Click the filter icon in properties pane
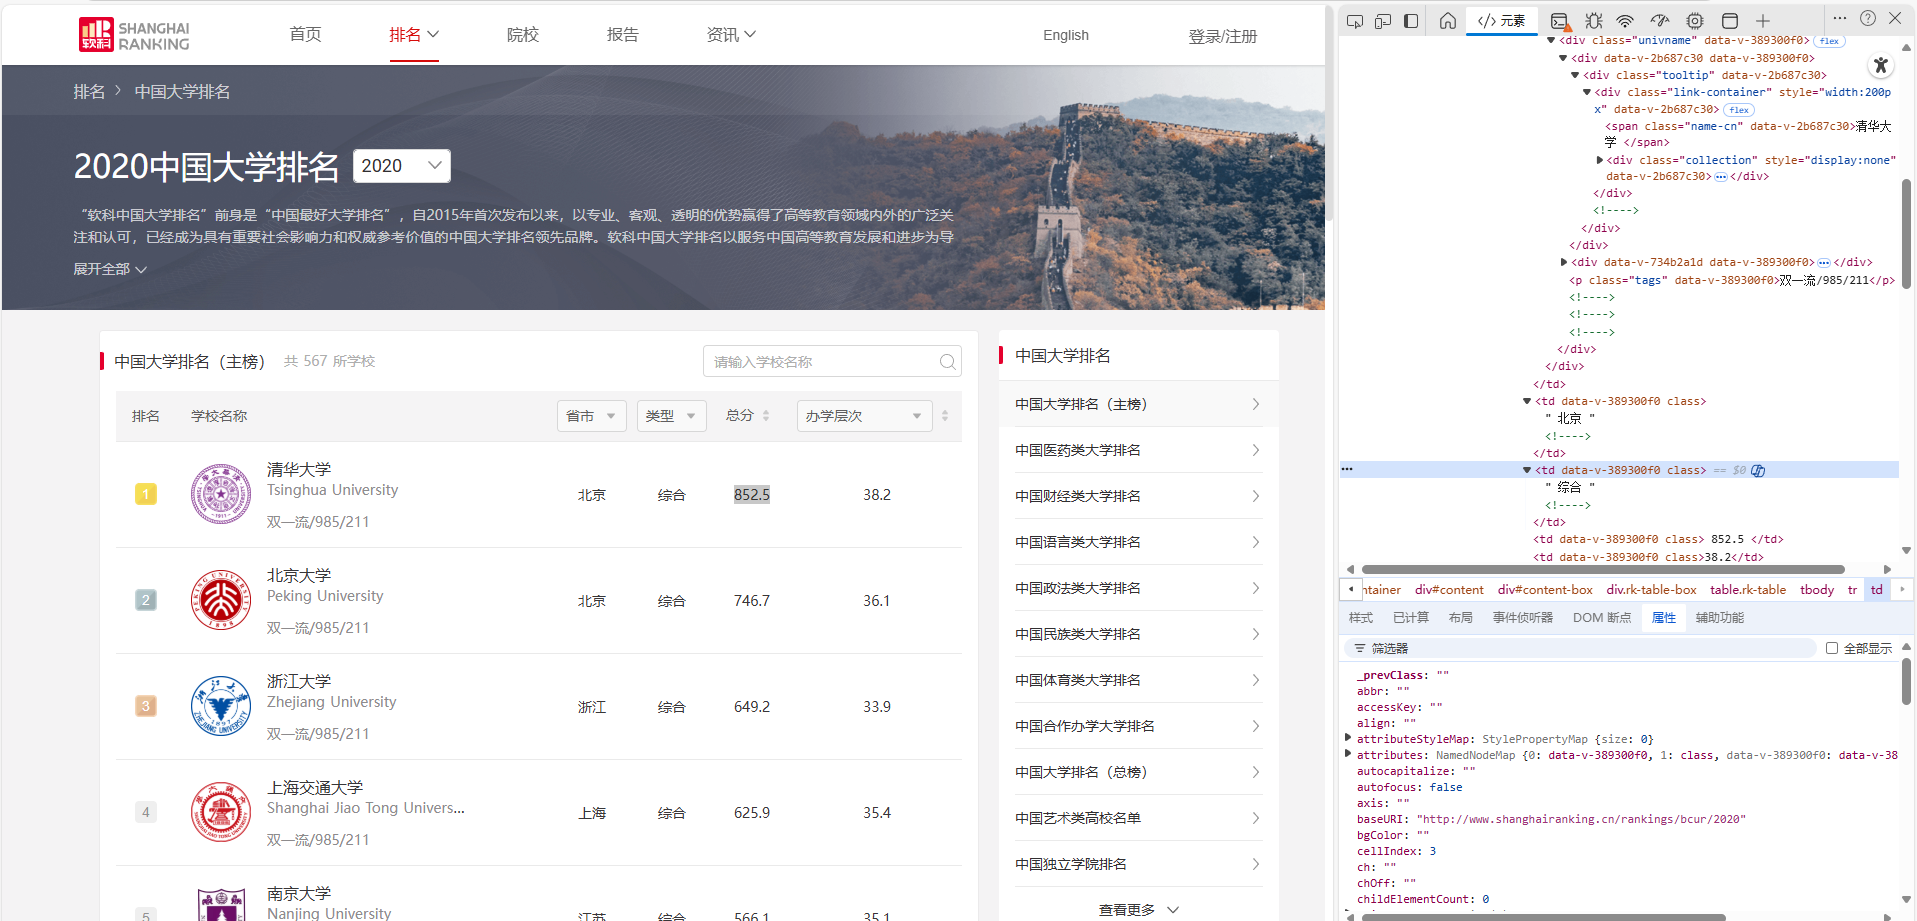Image resolution: width=1917 pixels, height=921 pixels. pos(1360,649)
